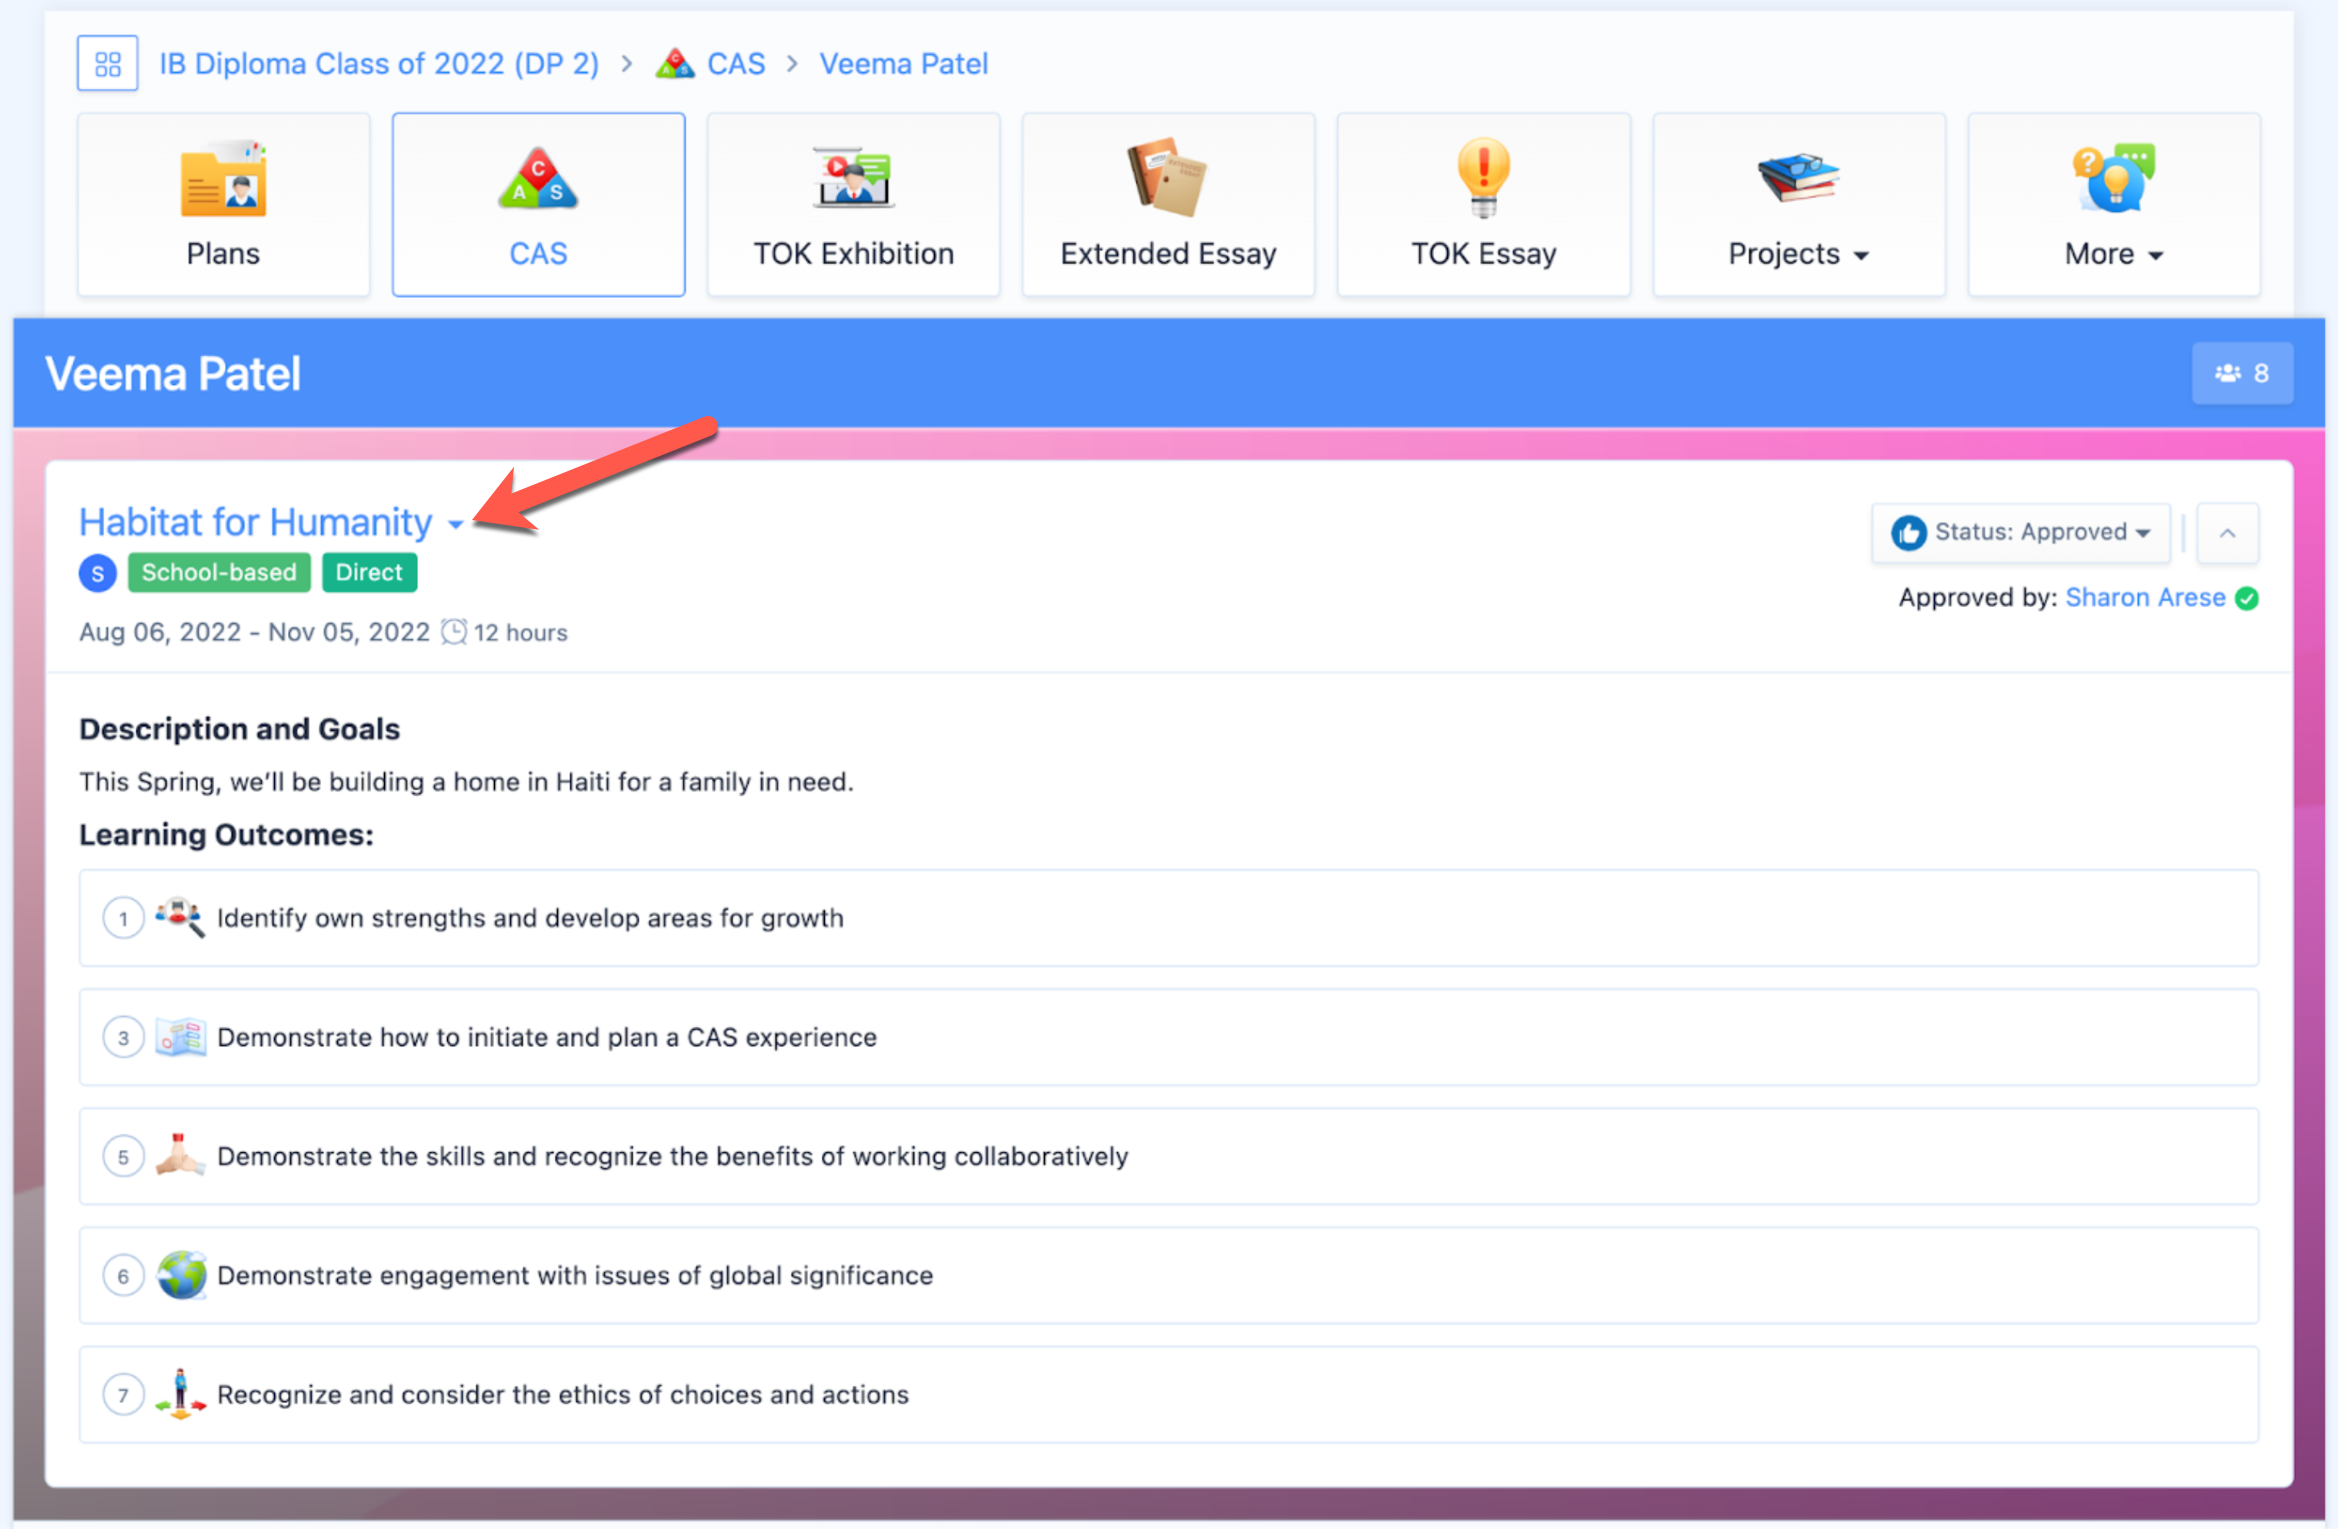Click IB Diploma Class of 2022 breadcrumb link
2338x1540 pixels.
(x=379, y=64)
